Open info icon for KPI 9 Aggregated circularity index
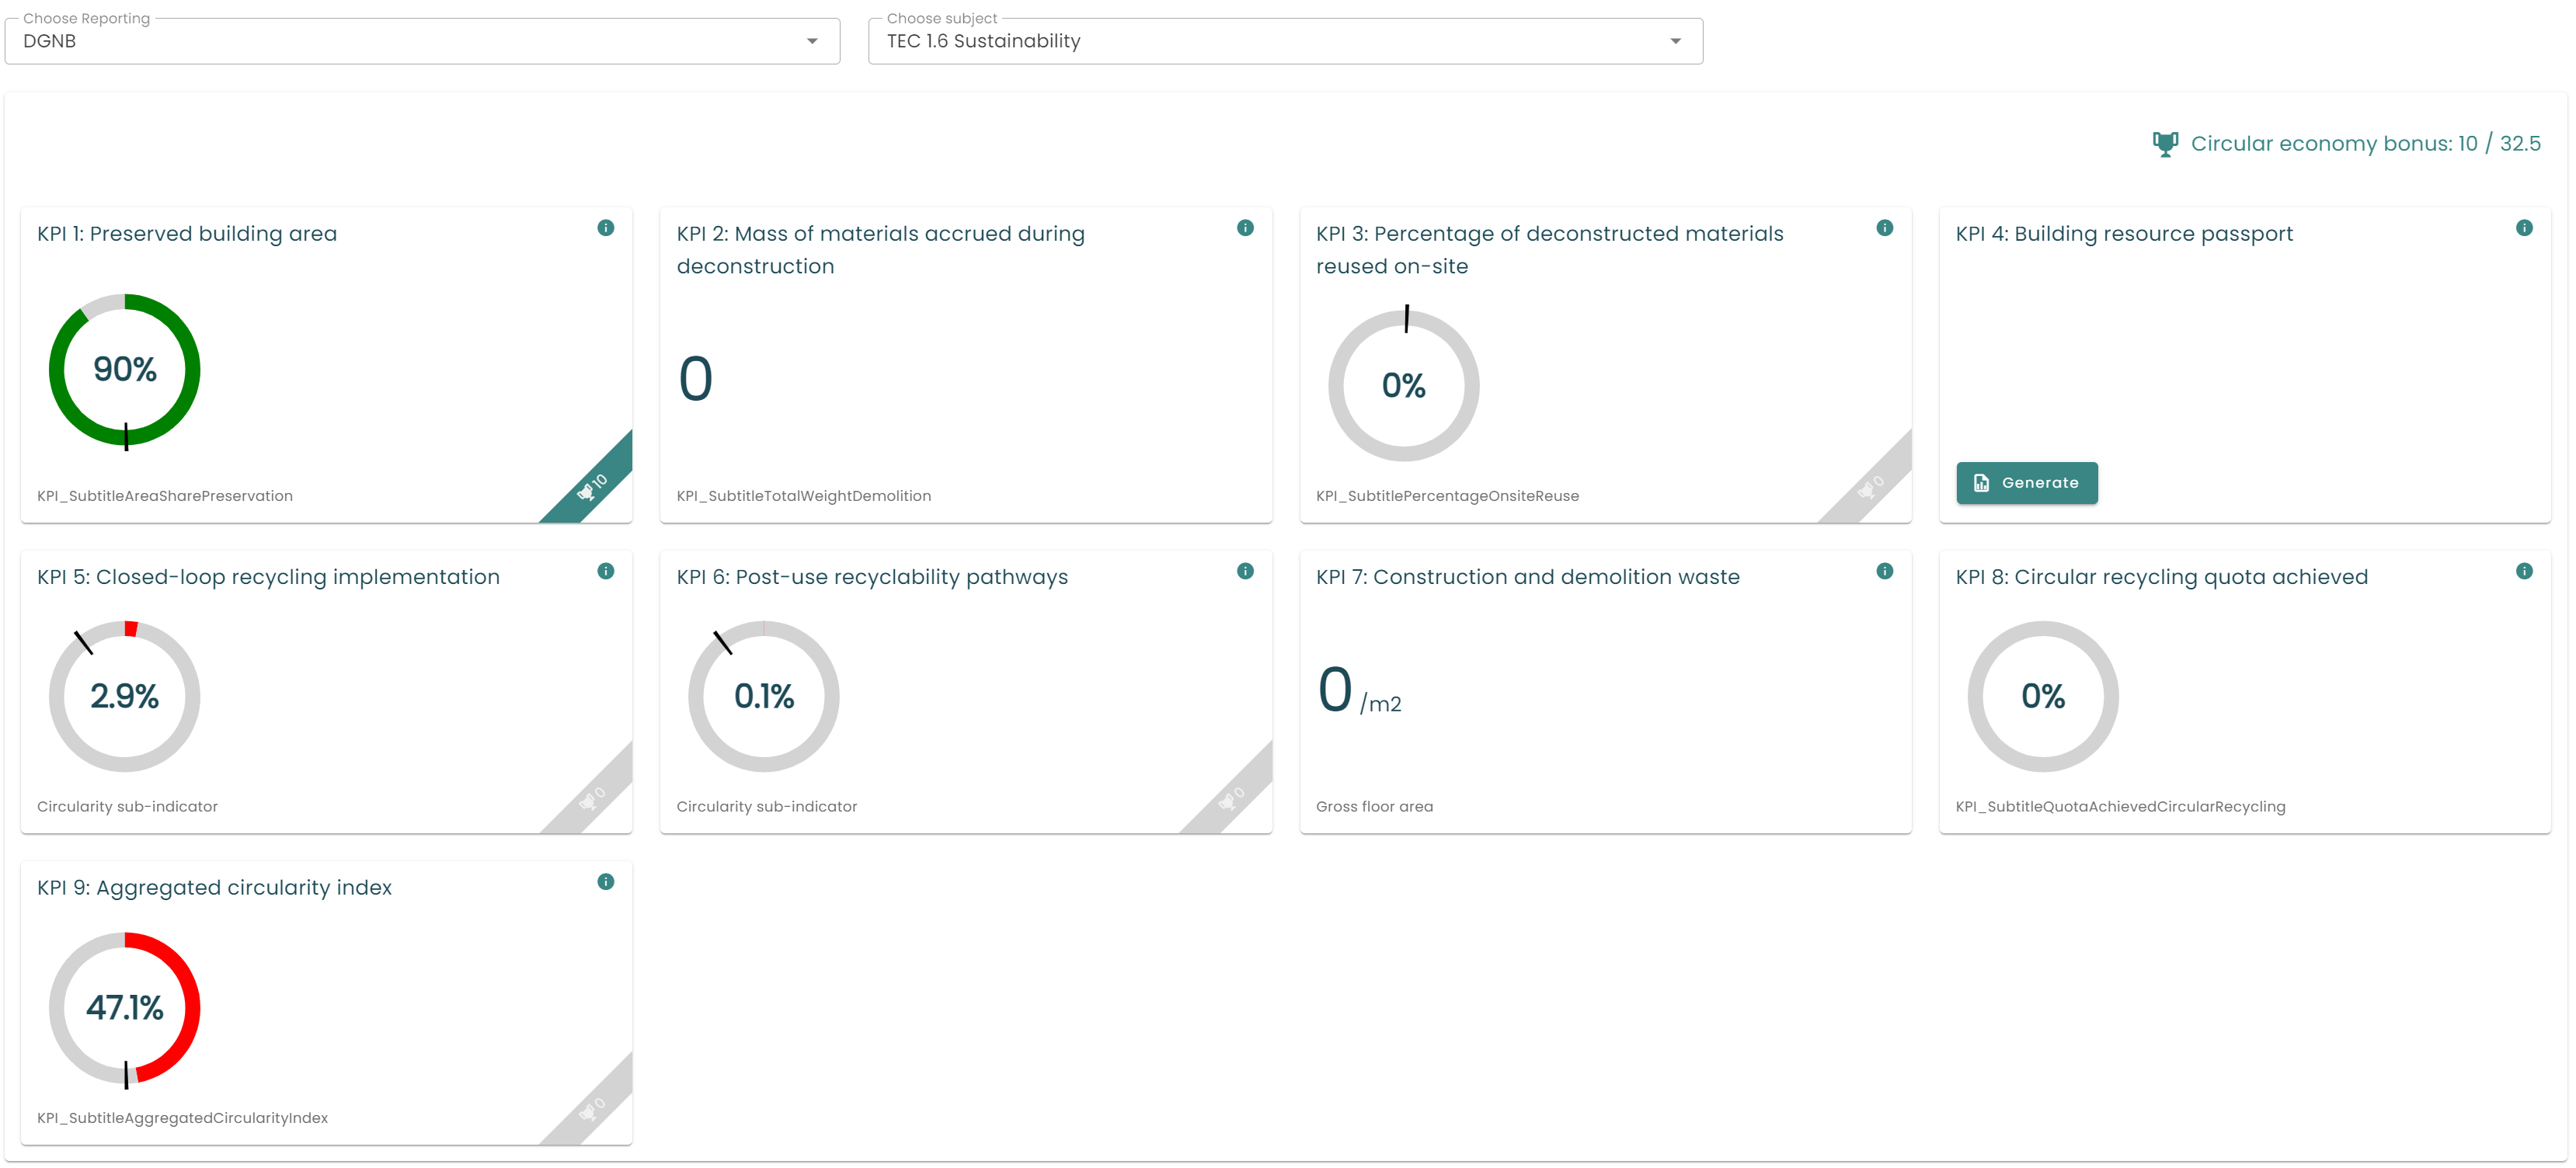 point(605,882)
